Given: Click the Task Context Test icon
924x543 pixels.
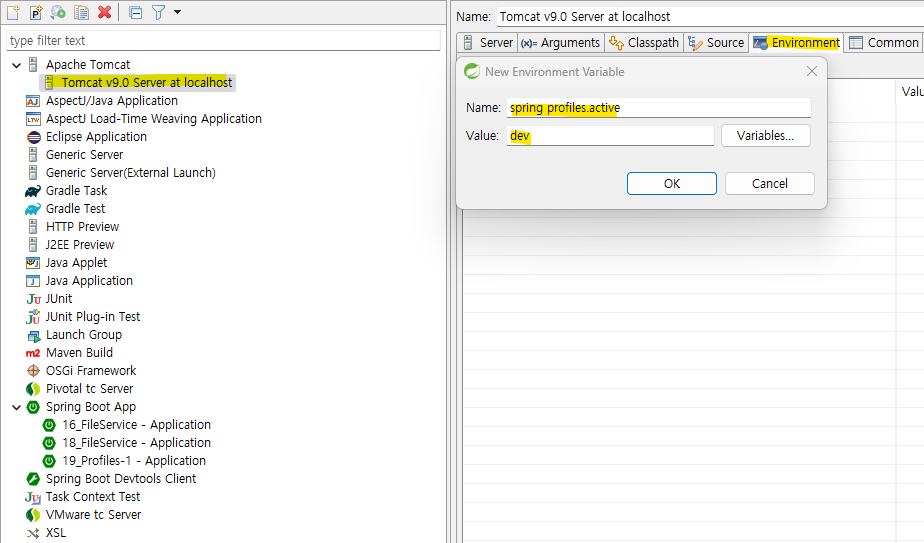Looking at the screenshot, I should point(33,497).
